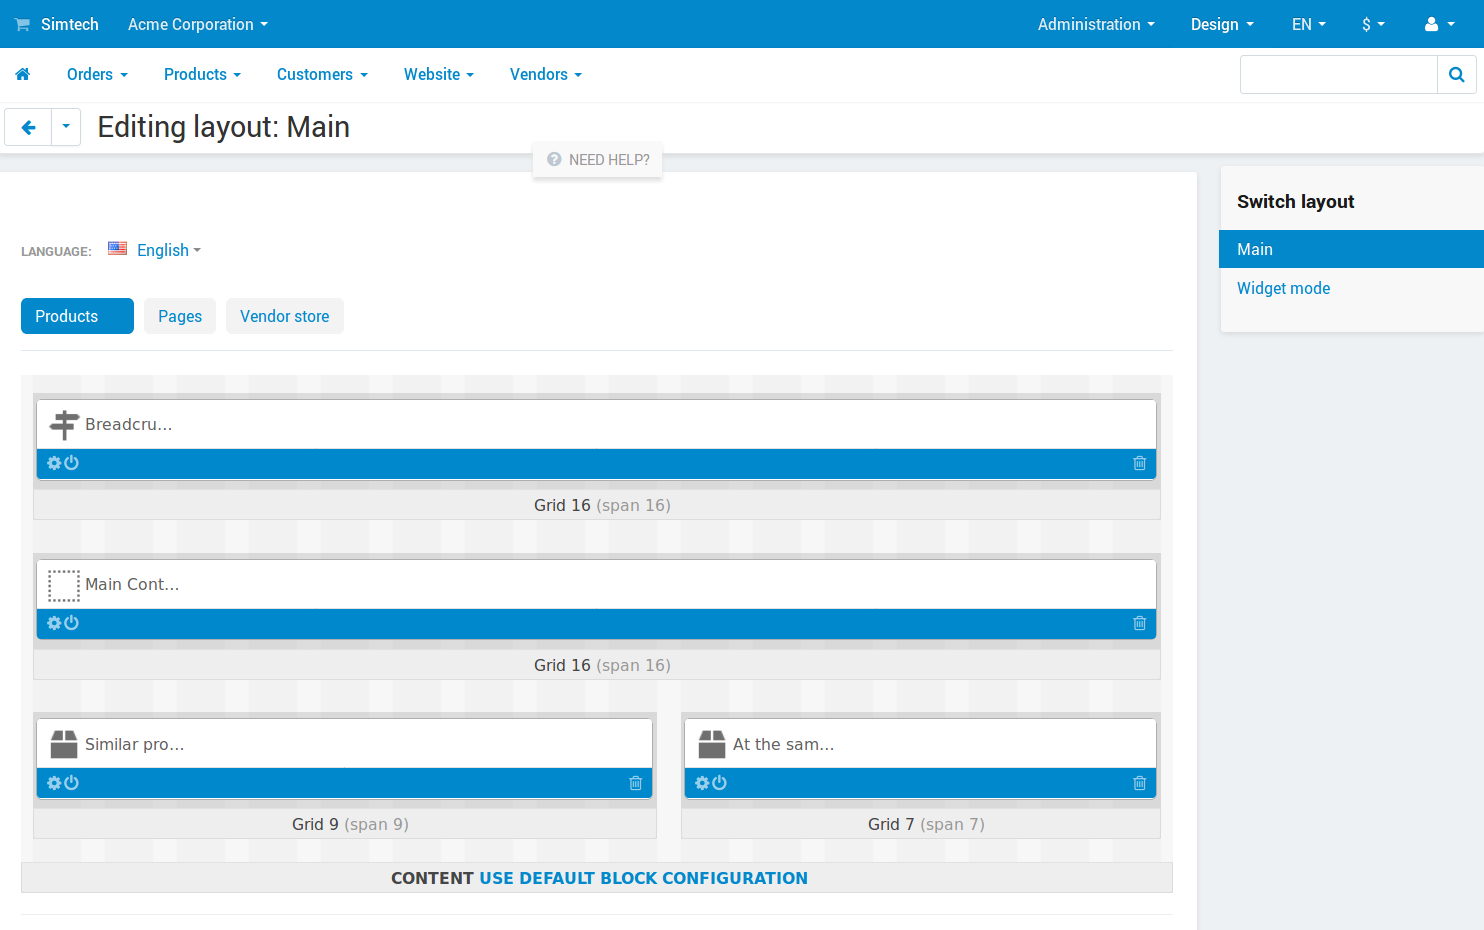Click the Similar products box icon

coord(64,744)
